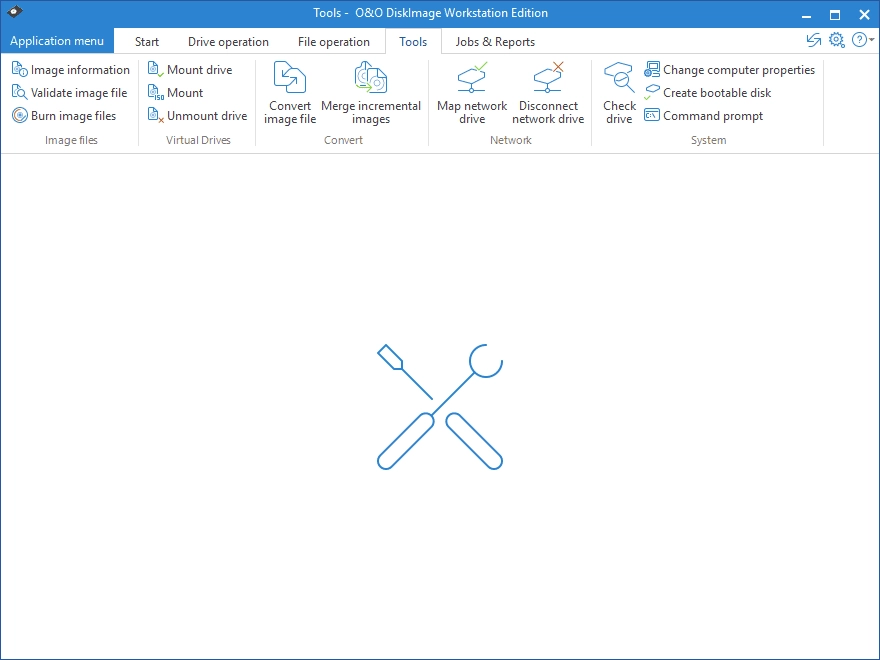
Task: Launch Merge incremental images
Action: (371, 93)
